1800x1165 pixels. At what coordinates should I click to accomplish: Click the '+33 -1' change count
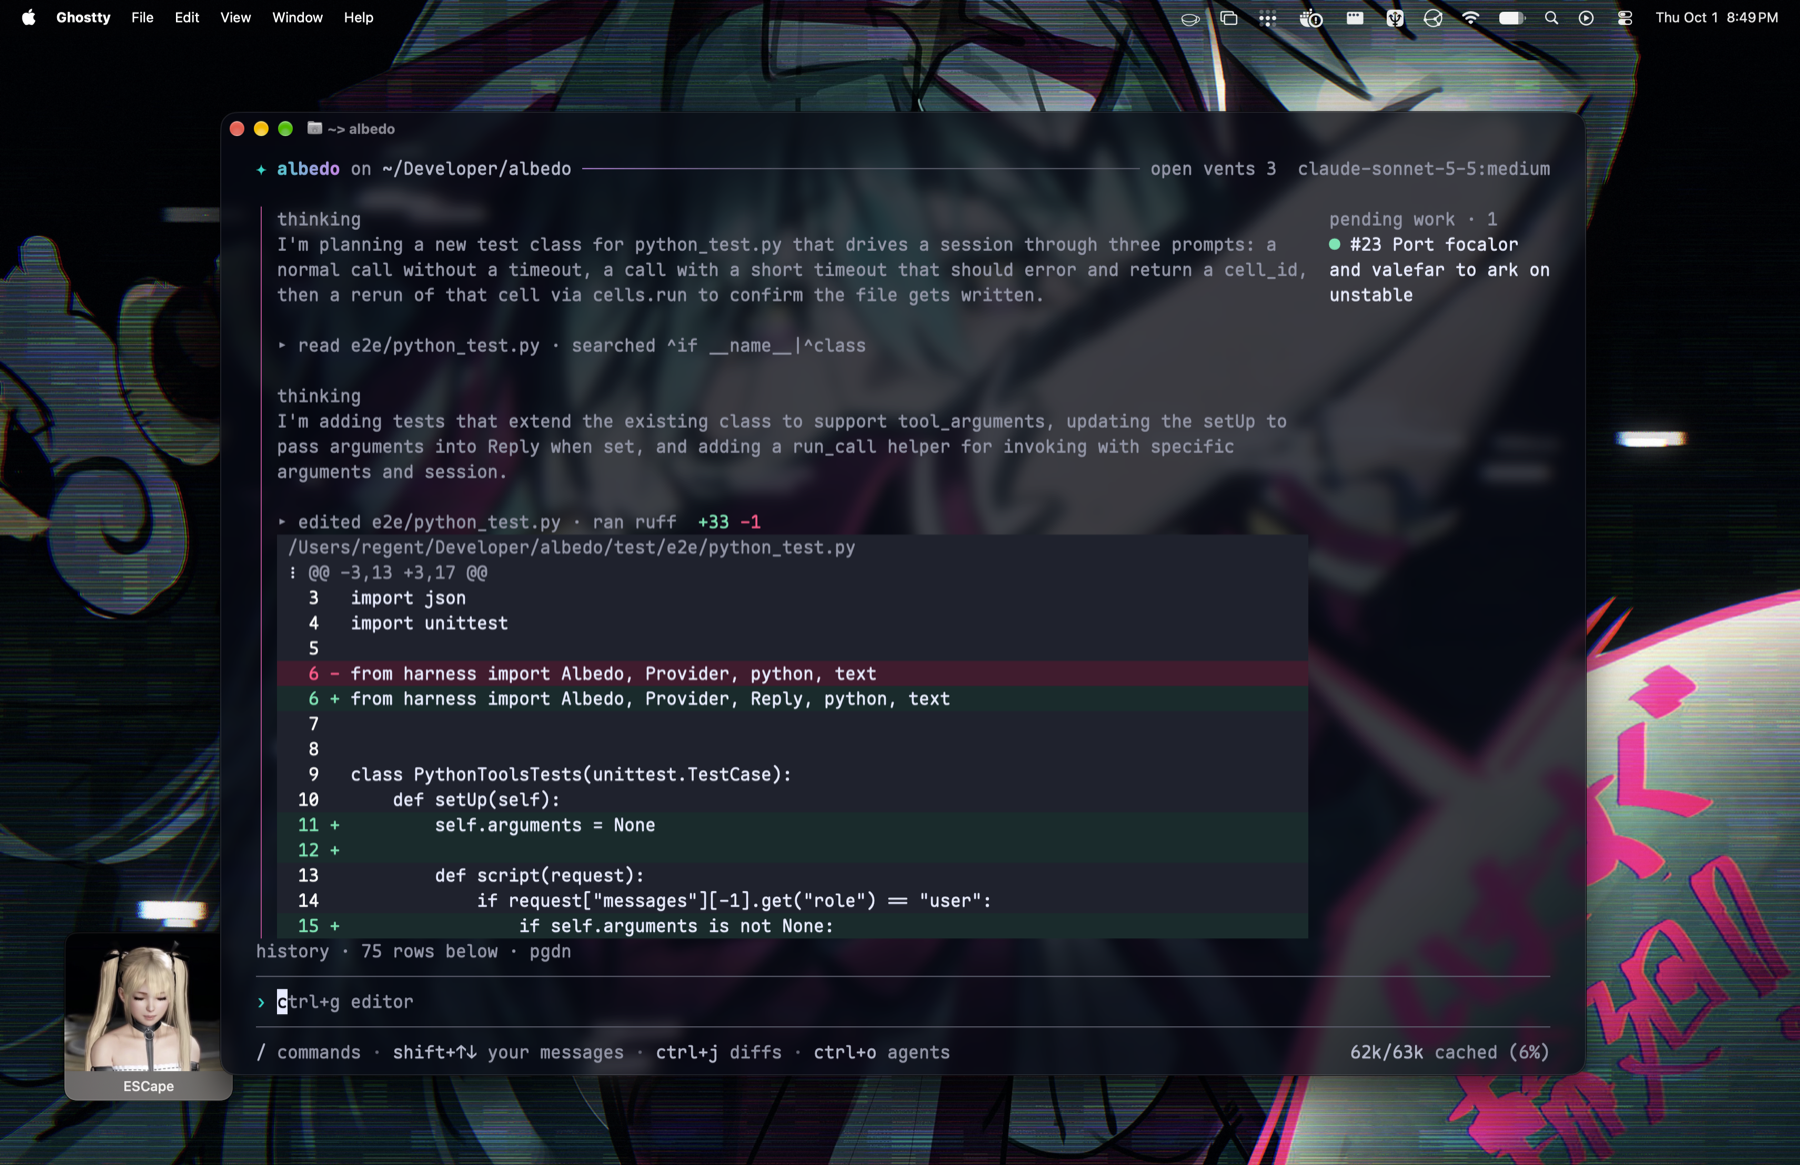click(729, 522)
